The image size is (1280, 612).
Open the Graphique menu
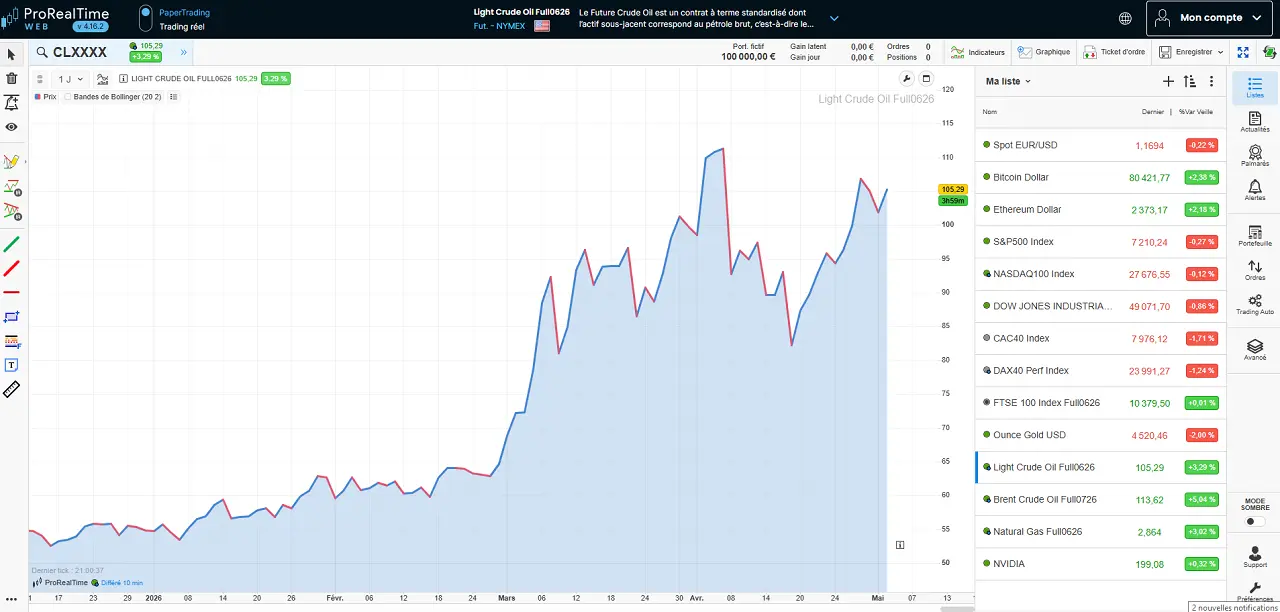click(x=1044, y=52)
